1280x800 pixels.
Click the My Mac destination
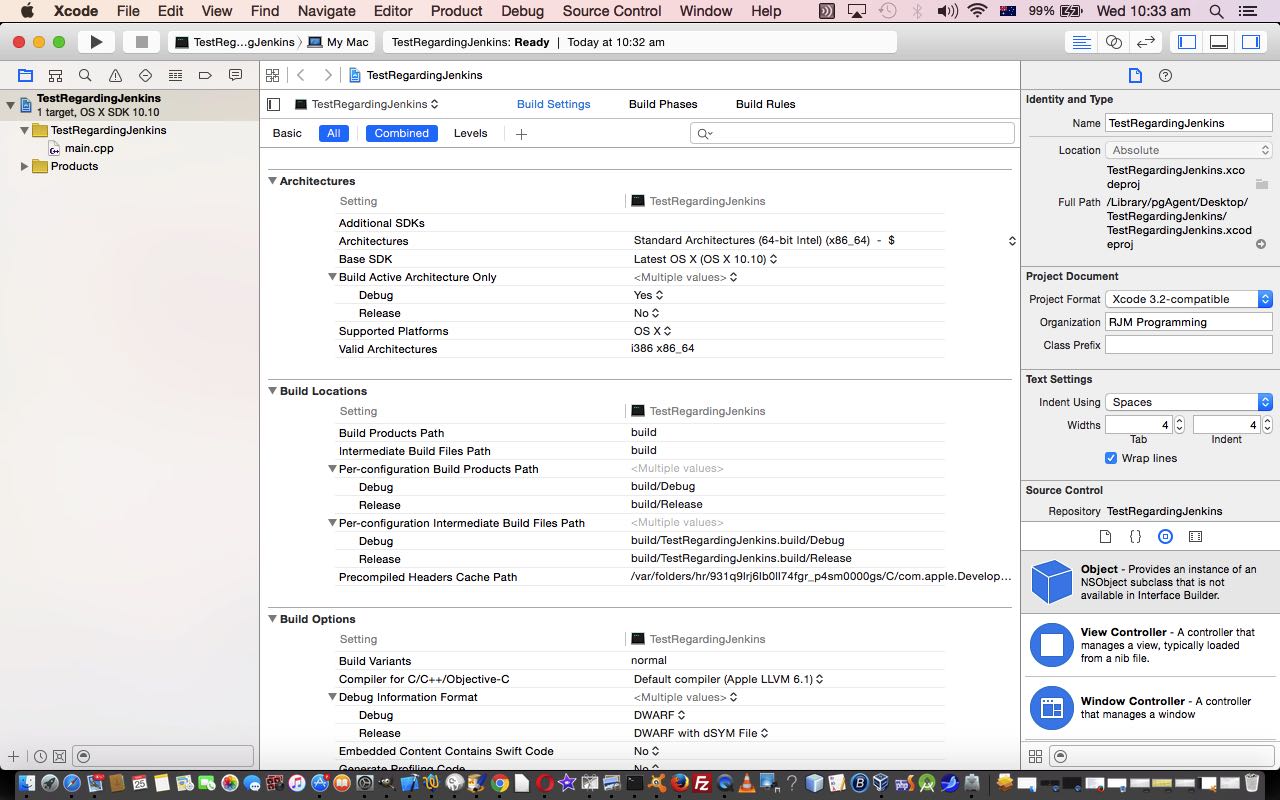pos(339,42)
